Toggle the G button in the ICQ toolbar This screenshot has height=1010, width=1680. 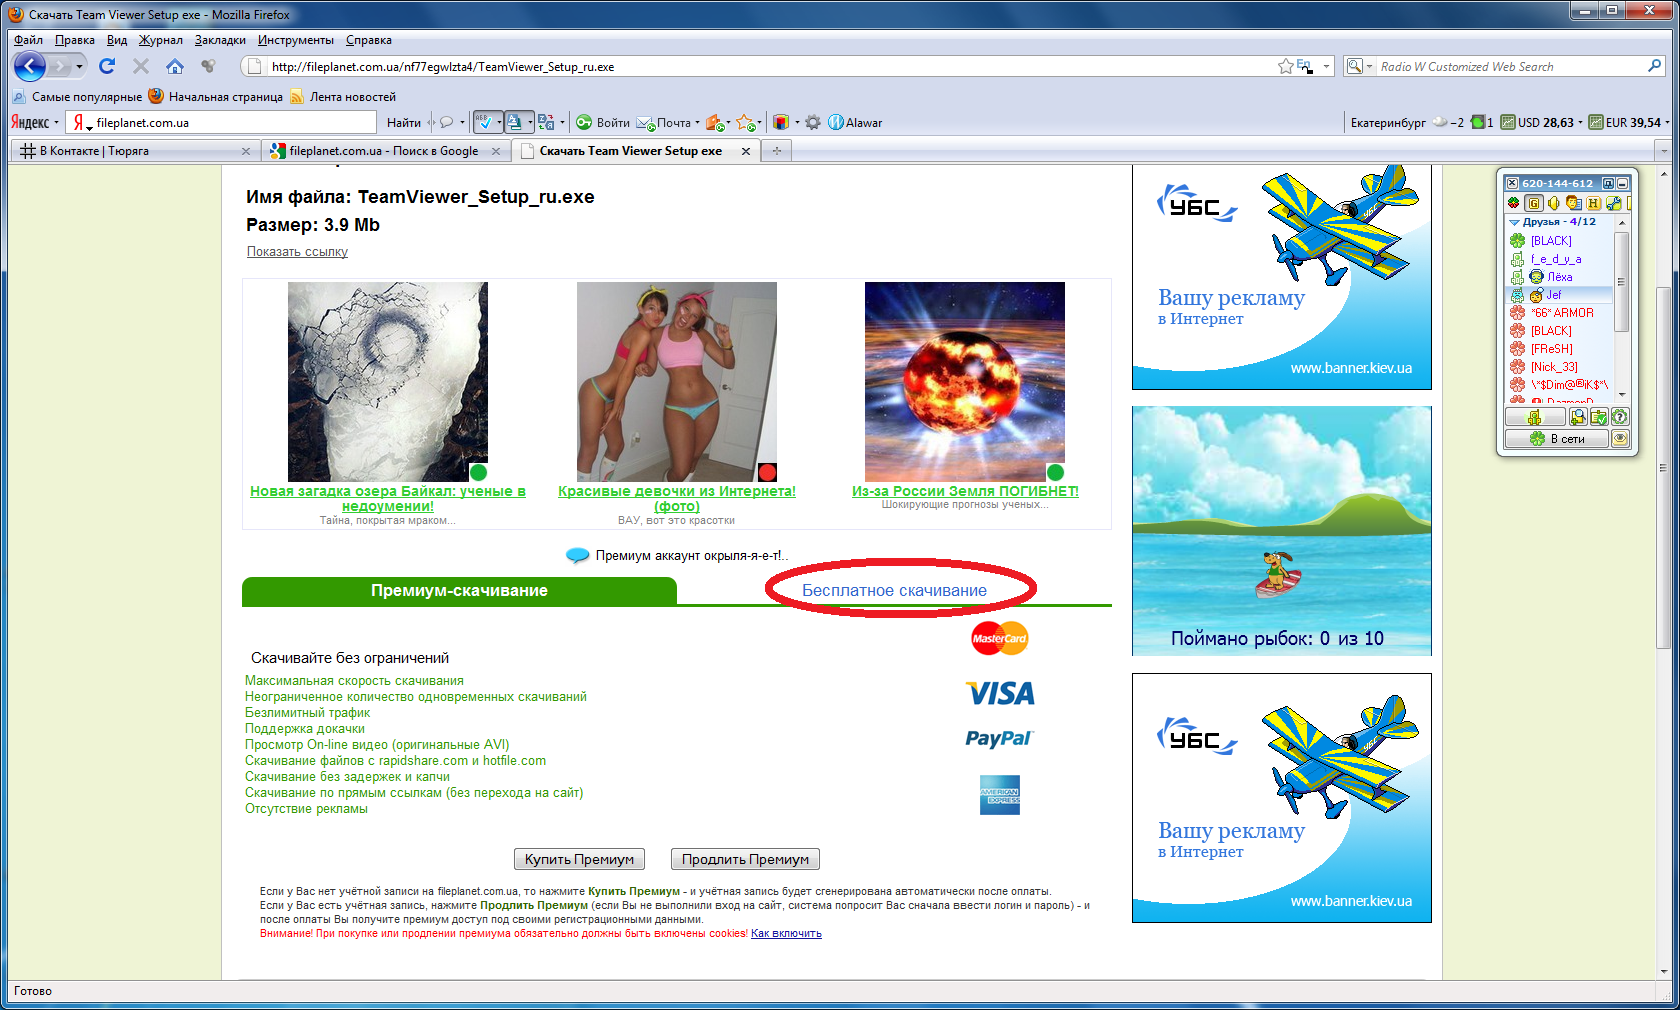pos(1534,203)
